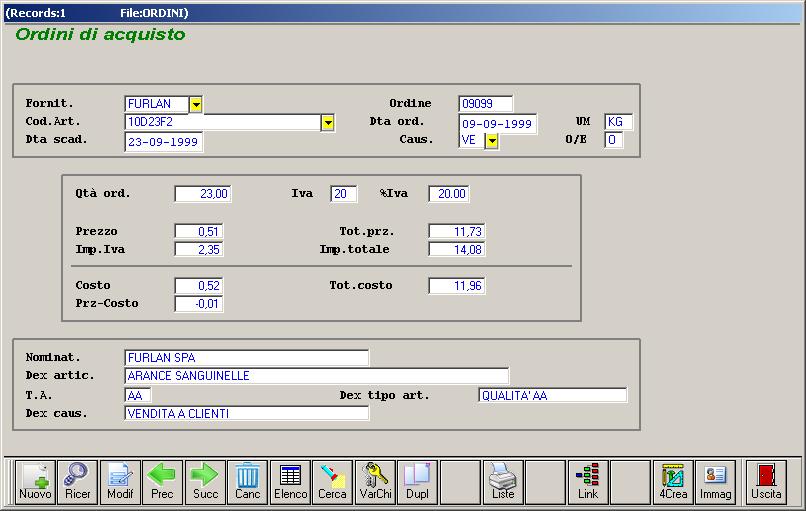Image resolution: width=806 pixels, height=511 pixels.
Task: Click the Fornit. field containing FURLAN
Action: [x=157, y=104]
